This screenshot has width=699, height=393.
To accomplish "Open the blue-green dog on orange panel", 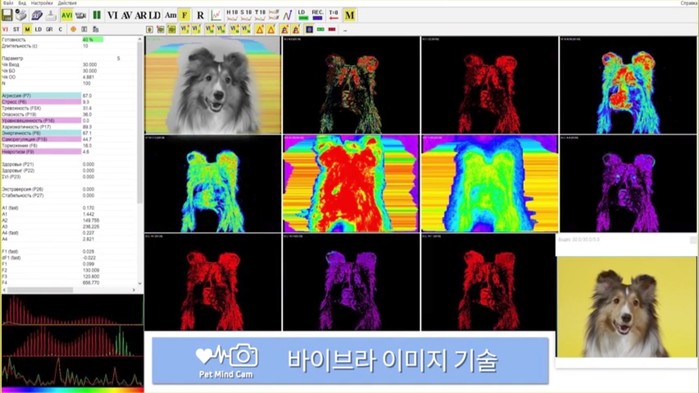I will 489,184.
